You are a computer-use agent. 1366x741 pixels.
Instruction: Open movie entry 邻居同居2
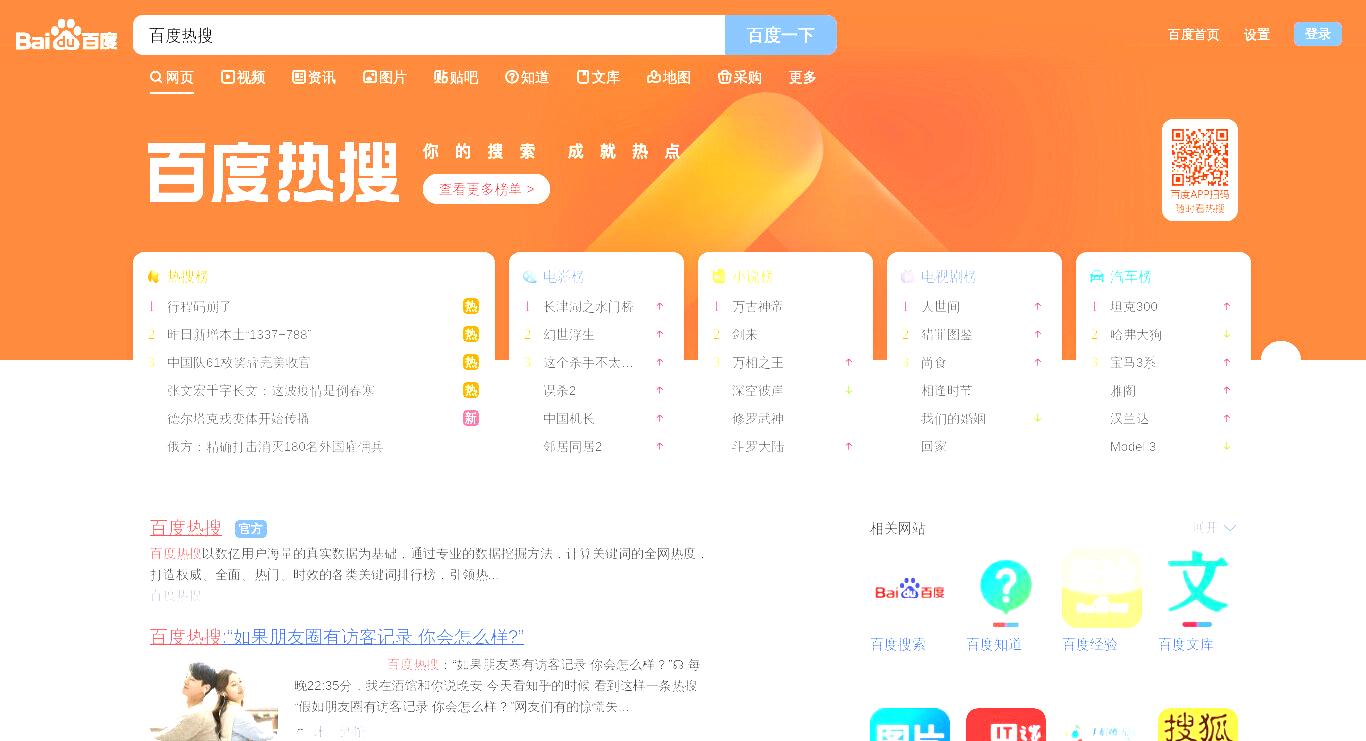tap(573, 446)
